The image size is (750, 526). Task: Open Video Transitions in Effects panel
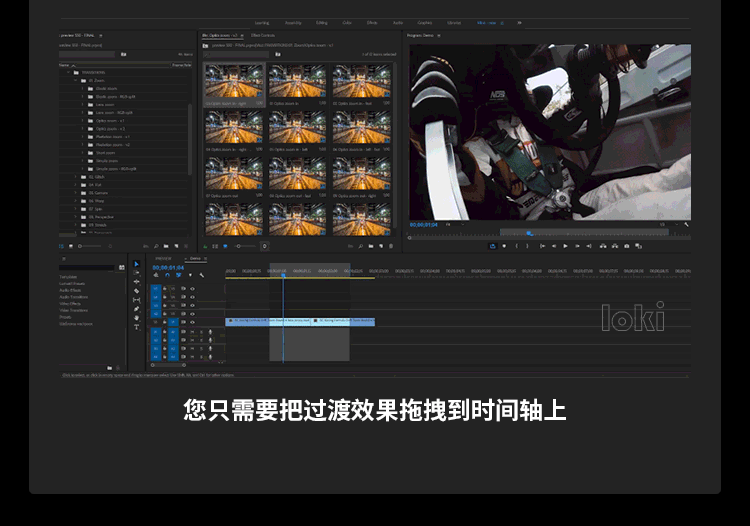[x=73, y=309]
